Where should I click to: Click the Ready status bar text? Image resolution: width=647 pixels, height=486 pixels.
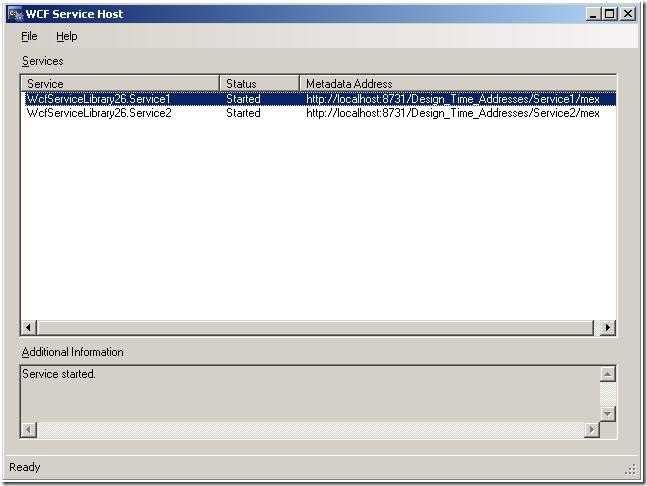point(25,467)
